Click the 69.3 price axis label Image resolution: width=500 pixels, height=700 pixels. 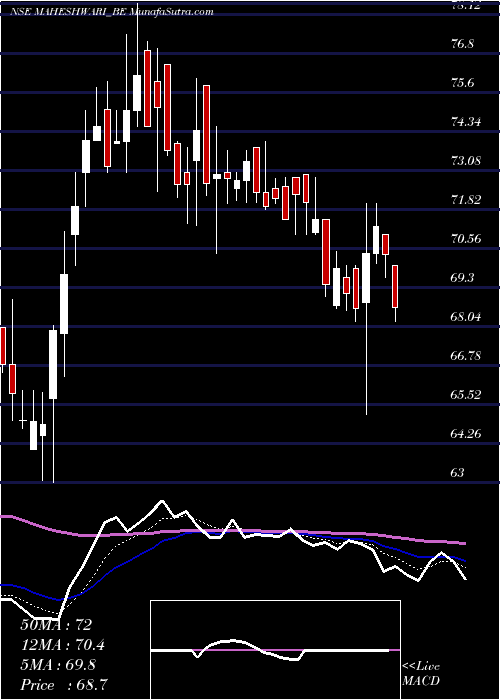click(463, 278)
